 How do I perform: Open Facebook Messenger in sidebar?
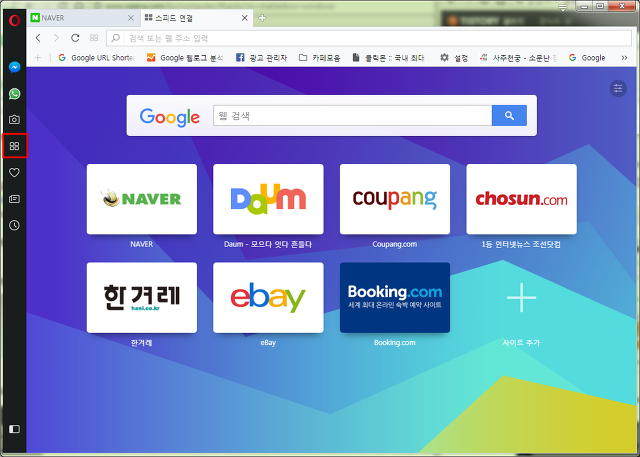coord(14,67)
